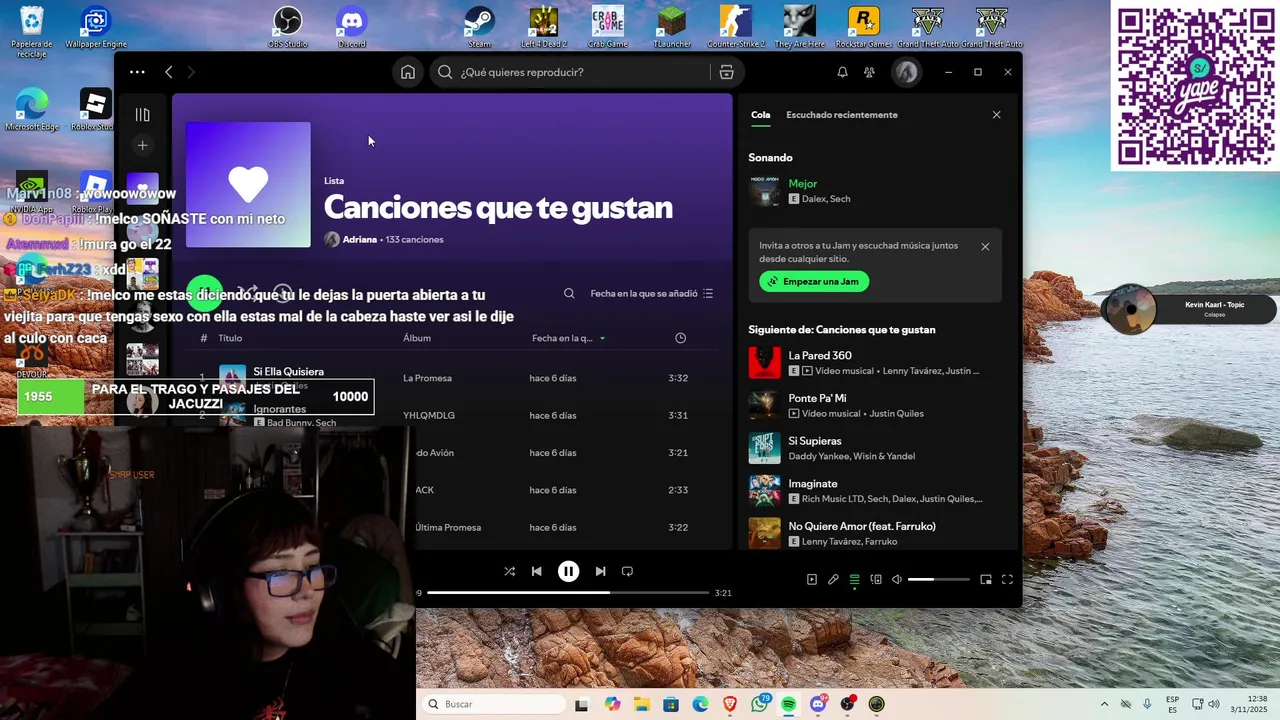Viewport: 1280px width, 720px height.
Task: Switch to the Cola tab
Action: coord(761,115)
